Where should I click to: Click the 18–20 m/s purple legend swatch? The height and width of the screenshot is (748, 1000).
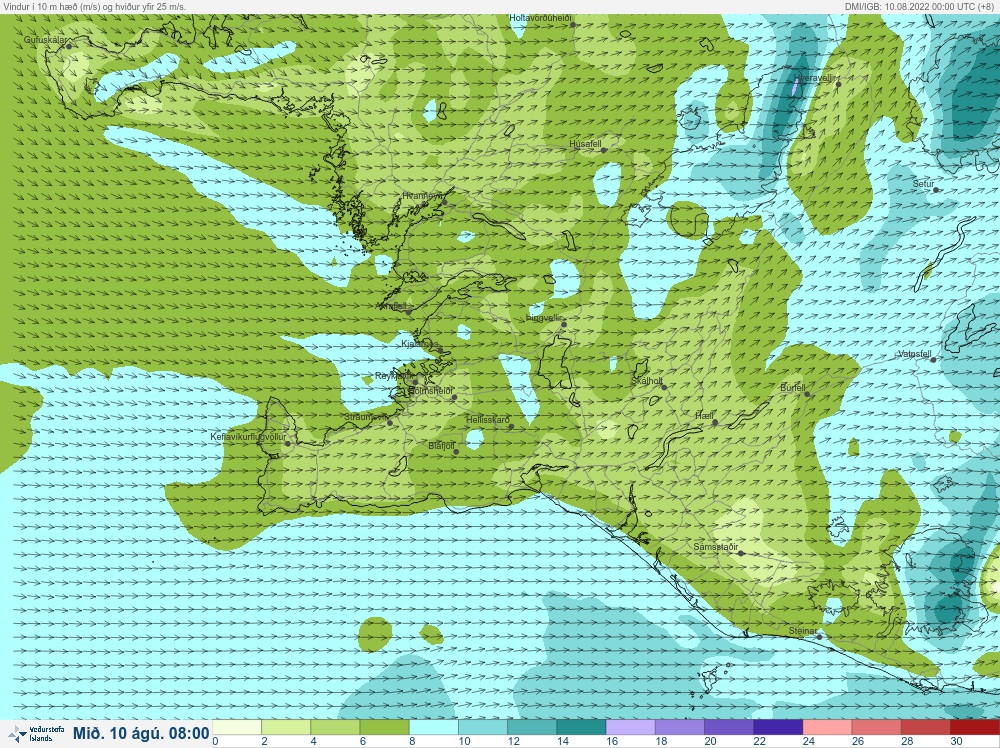(679, 727)
